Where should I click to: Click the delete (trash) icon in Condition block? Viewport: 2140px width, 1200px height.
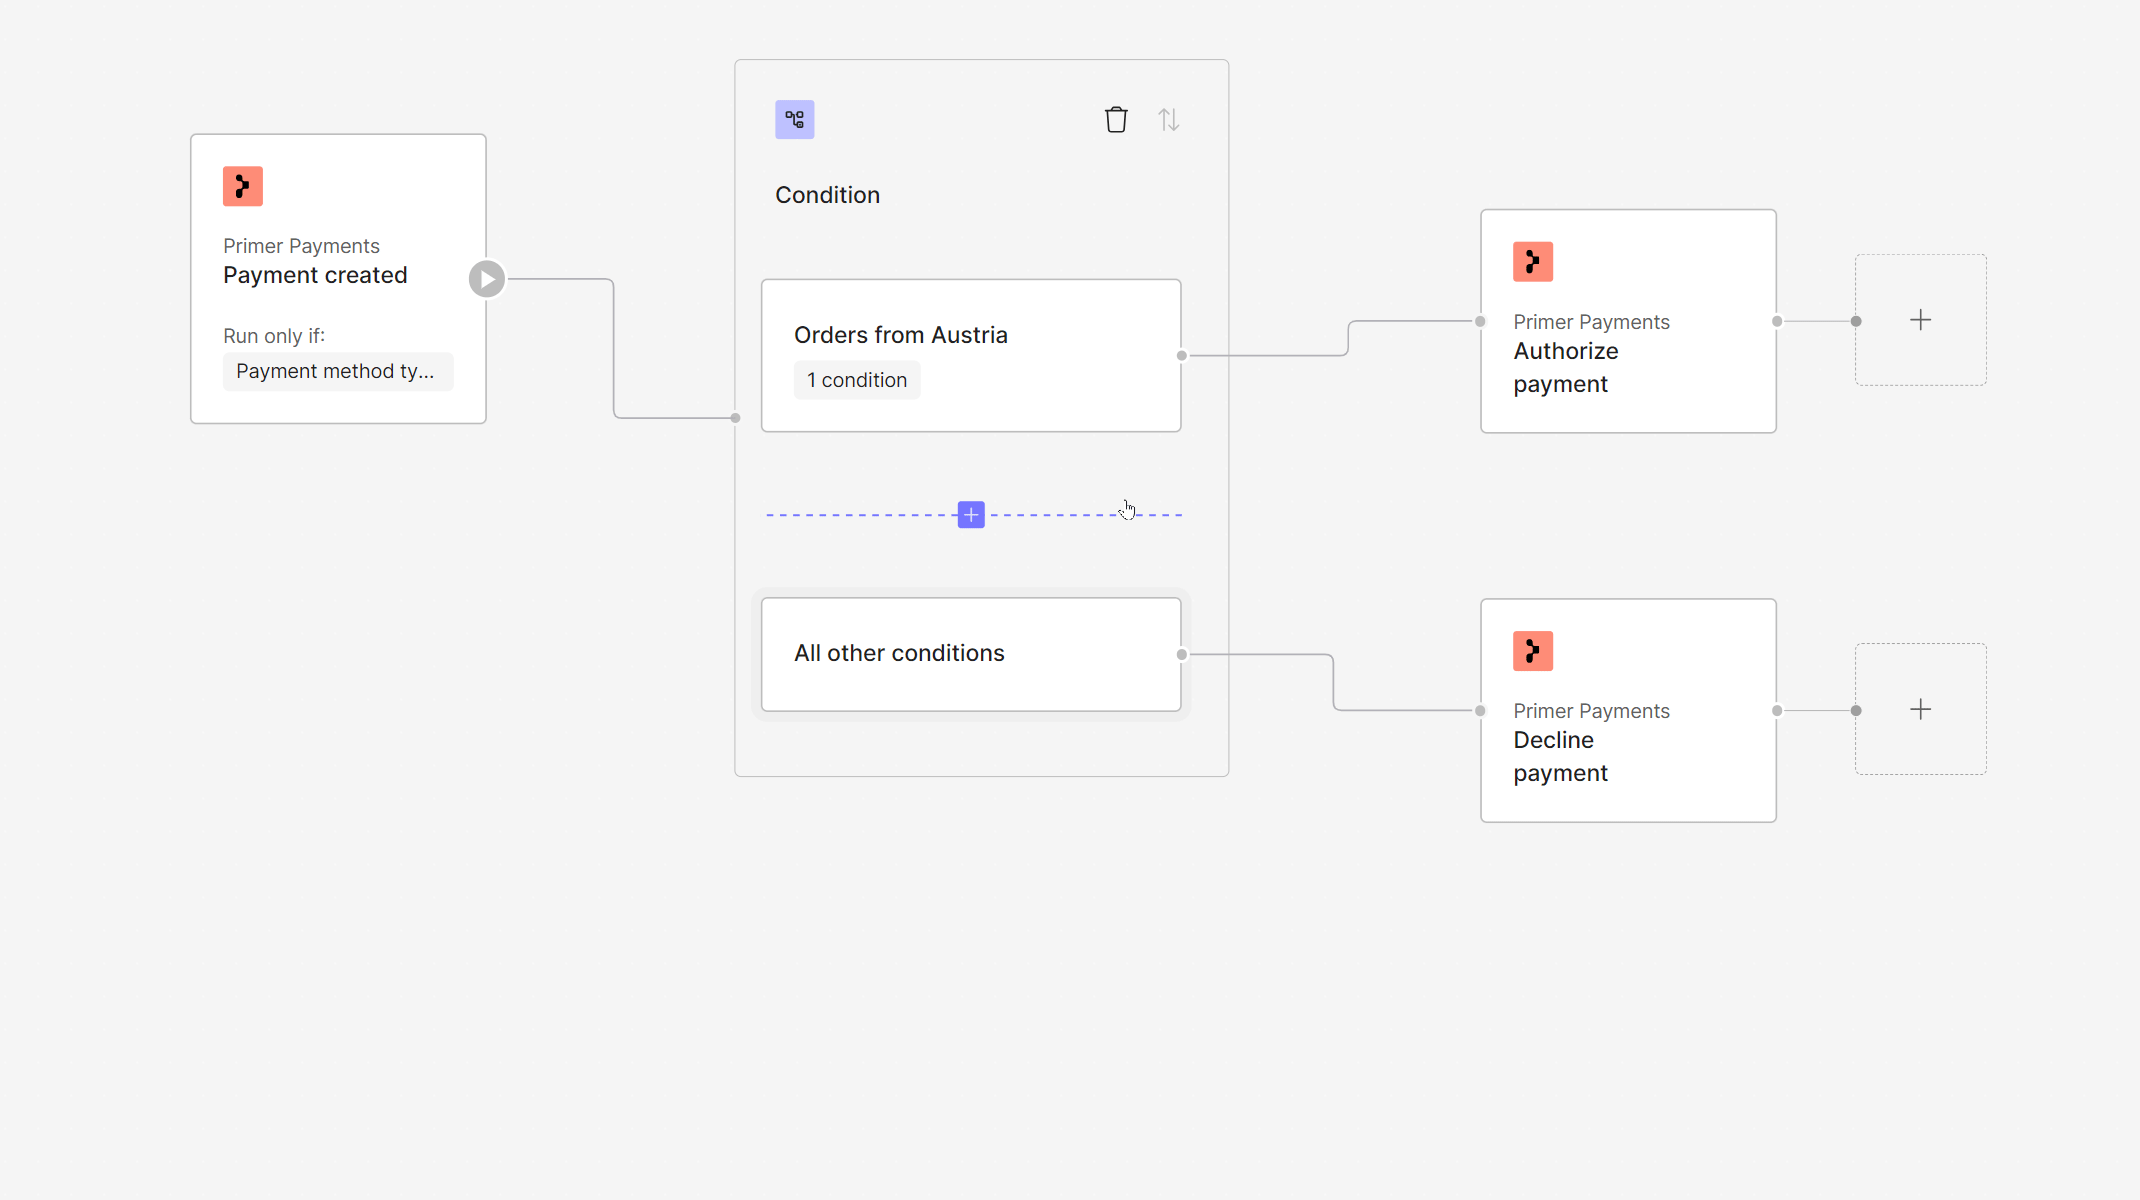pos(1116,120)
